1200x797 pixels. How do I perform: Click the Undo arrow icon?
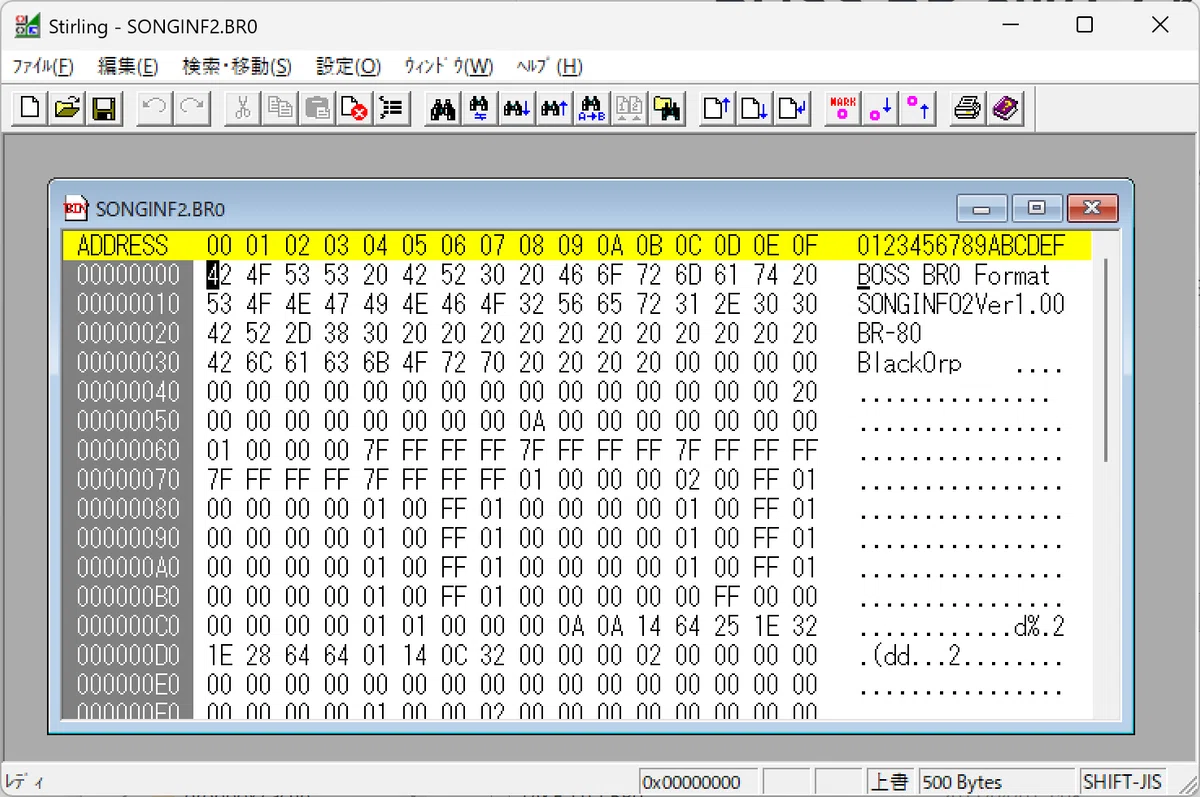pyautogui.click(x=155, y=108)
